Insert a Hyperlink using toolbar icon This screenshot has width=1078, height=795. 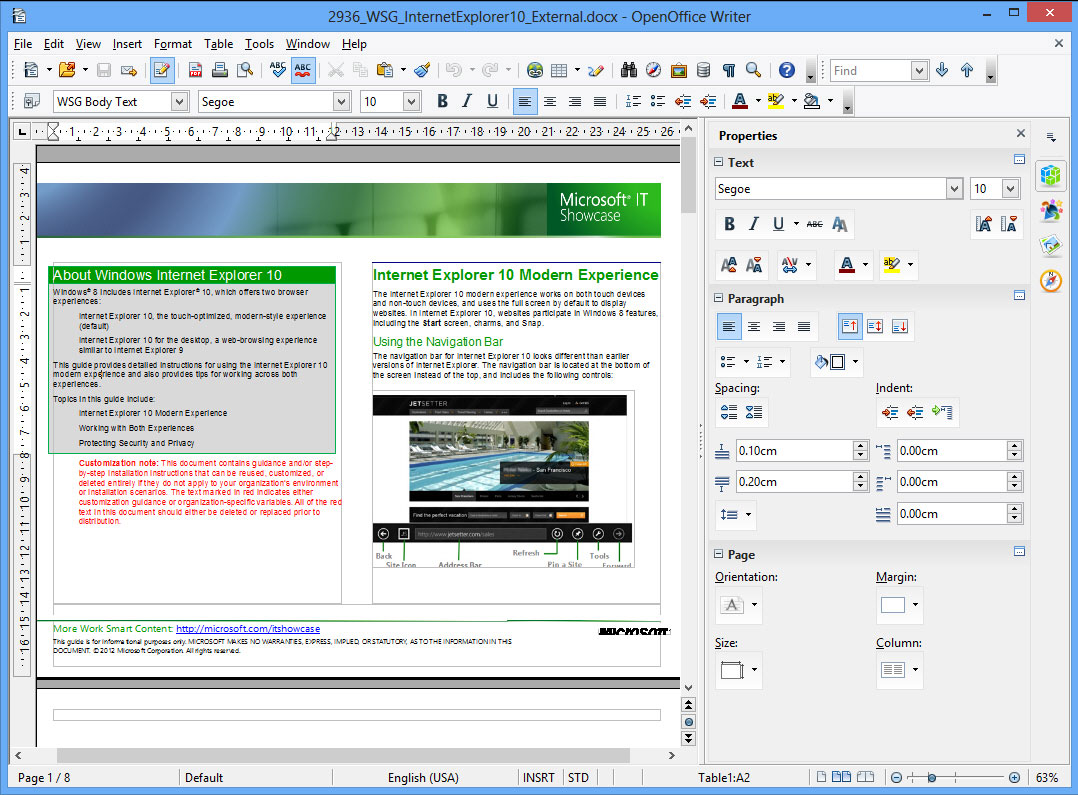pyautogui.click(x=535, y=70)
